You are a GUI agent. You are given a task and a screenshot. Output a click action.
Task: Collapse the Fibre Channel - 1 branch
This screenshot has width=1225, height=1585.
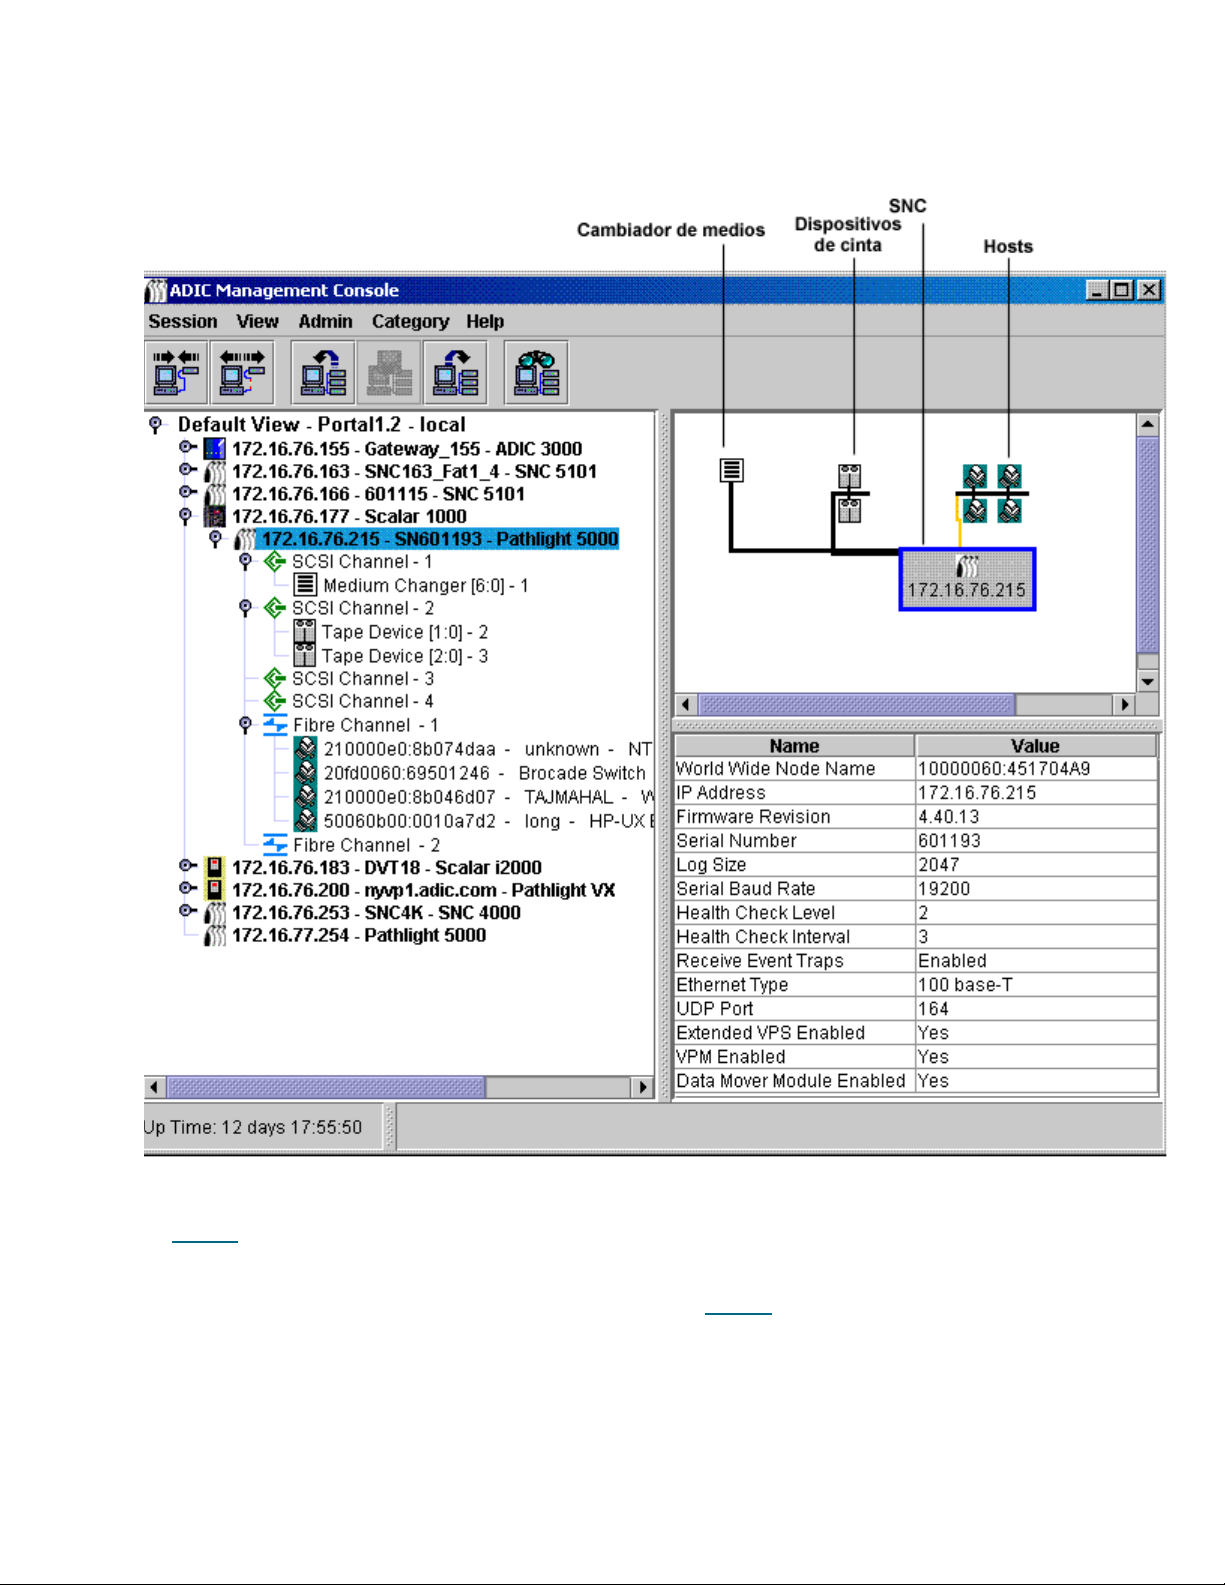pos(245,725)
